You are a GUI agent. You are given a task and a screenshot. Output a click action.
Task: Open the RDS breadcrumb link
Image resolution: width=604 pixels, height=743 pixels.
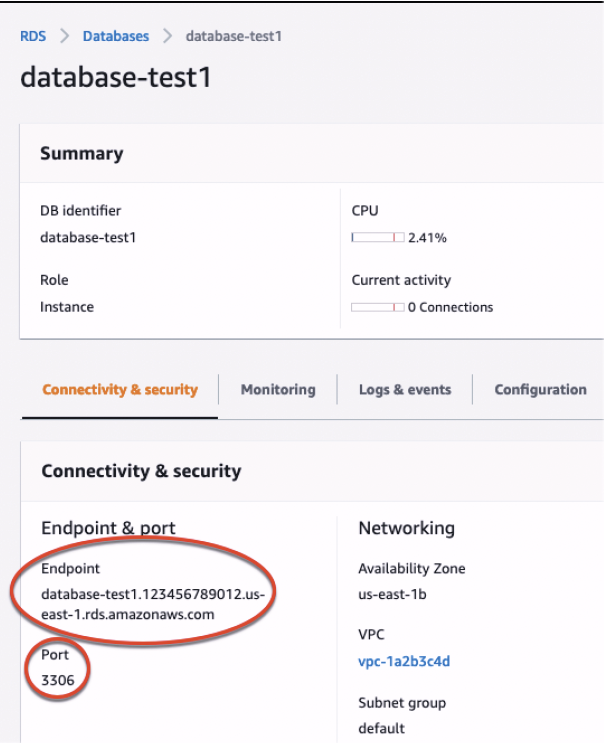[33, 36]
